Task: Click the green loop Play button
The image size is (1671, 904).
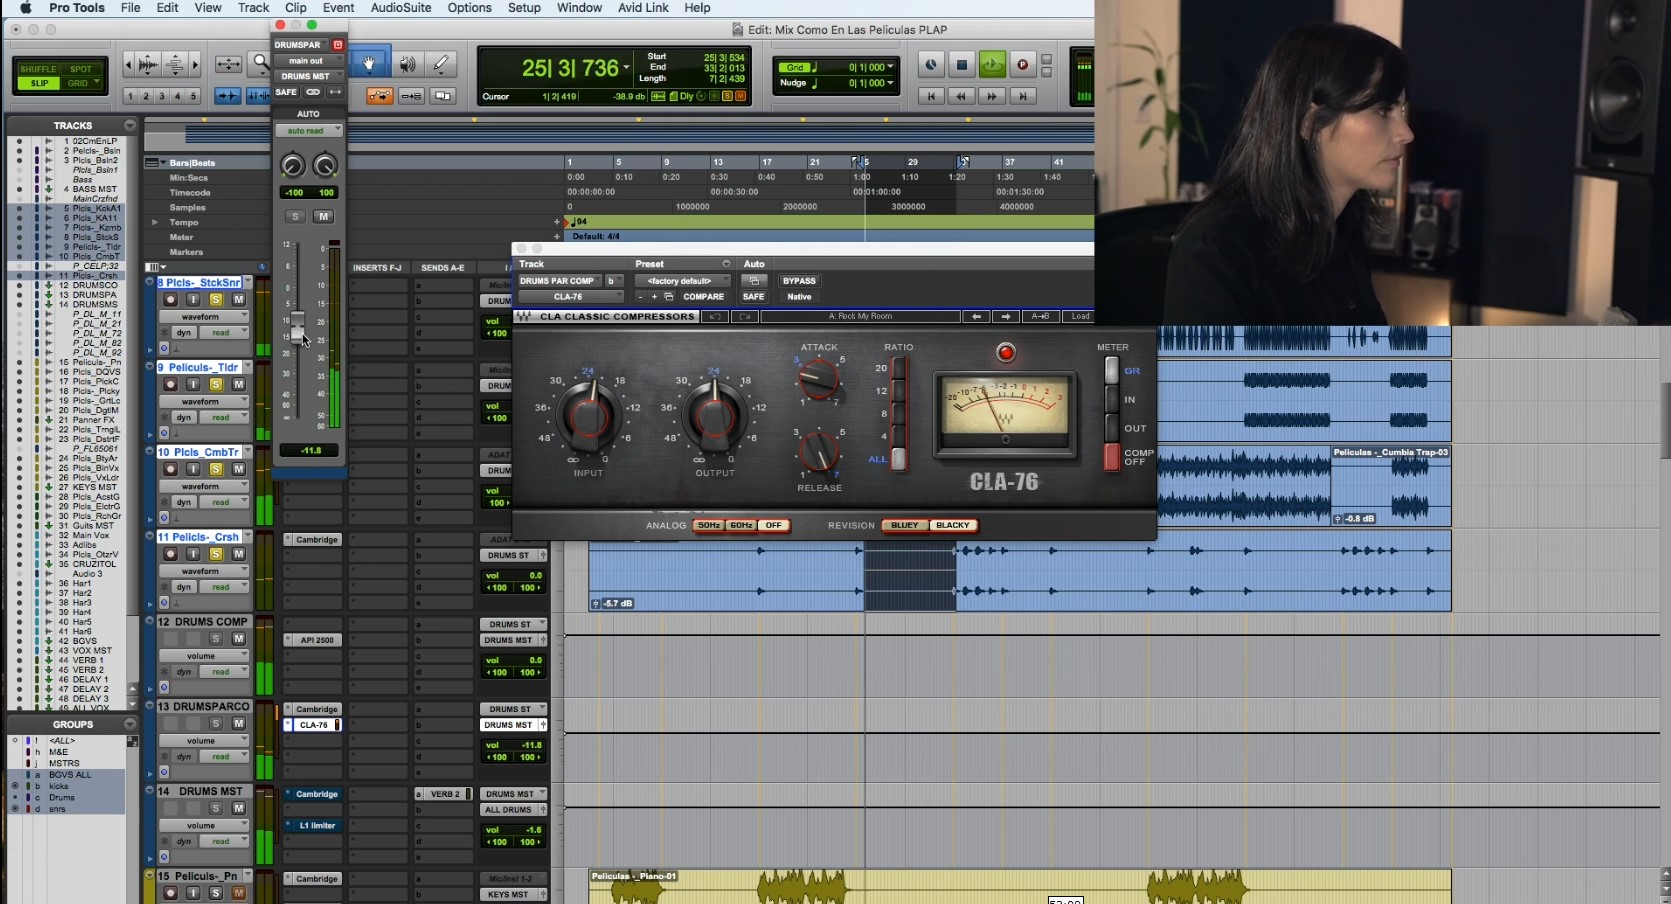Action: [992, 65]
